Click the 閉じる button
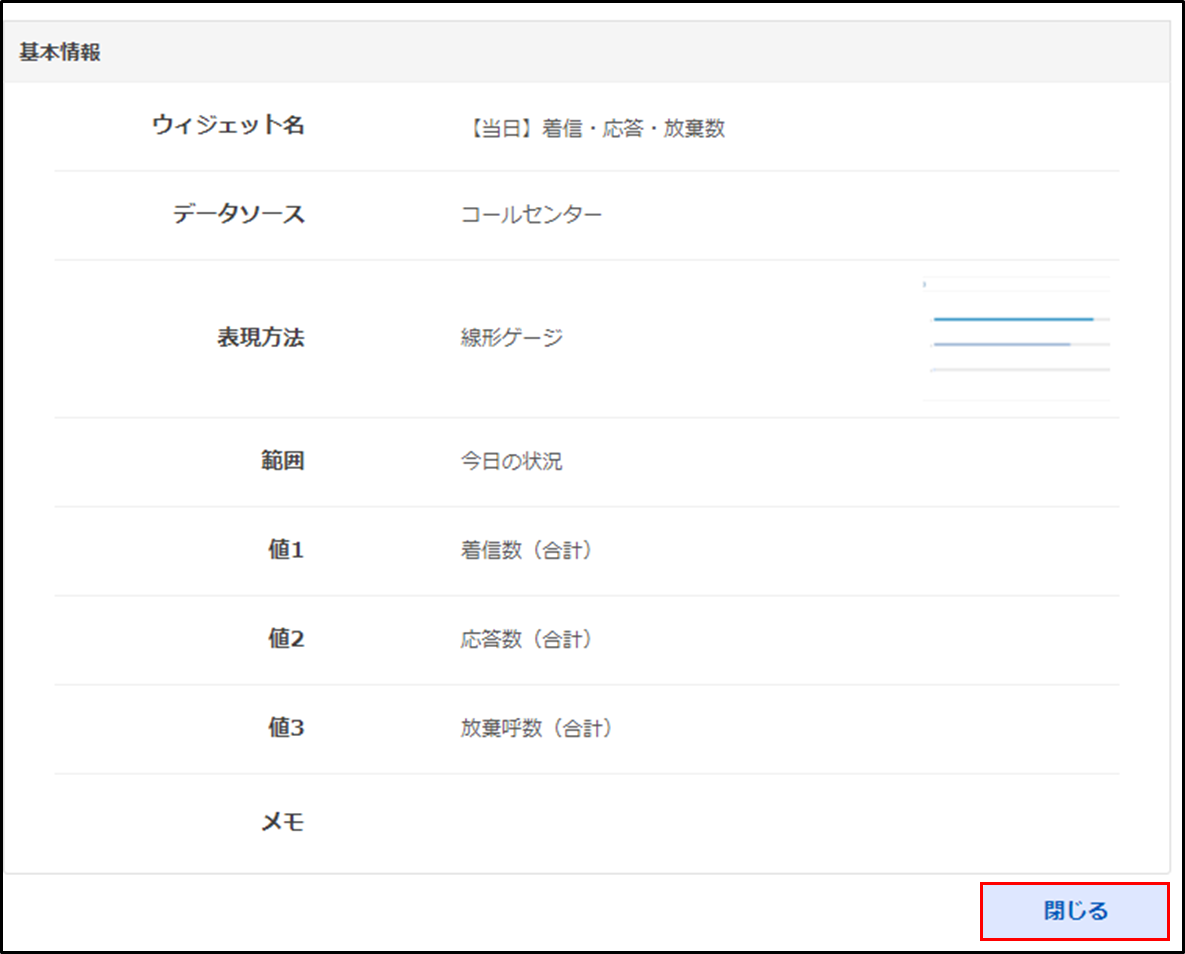The width and height of the screenshot is (1185, 954). (x=1075, y=911)
